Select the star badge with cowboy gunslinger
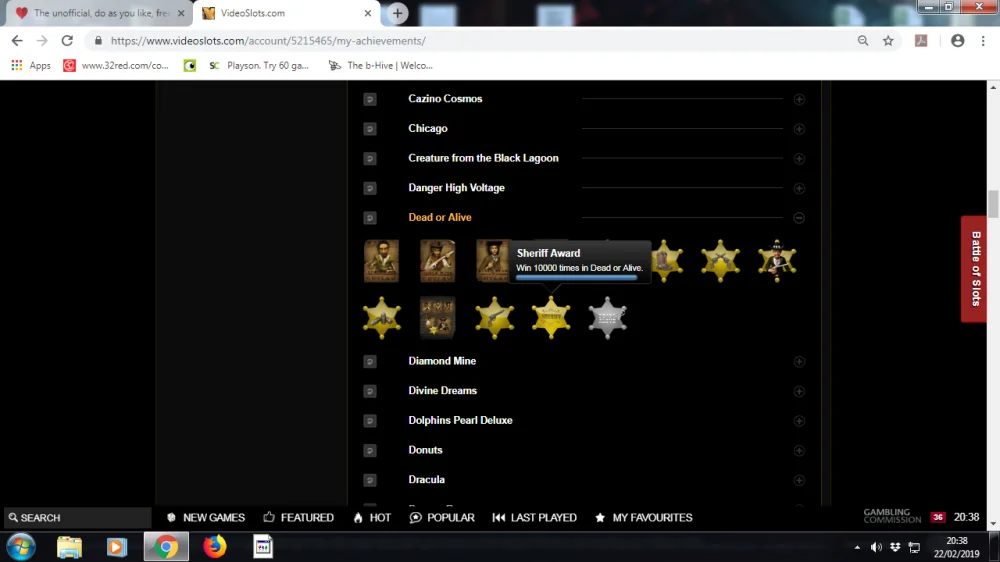This screenshot has width=1000, height=562. pos(777,261)
